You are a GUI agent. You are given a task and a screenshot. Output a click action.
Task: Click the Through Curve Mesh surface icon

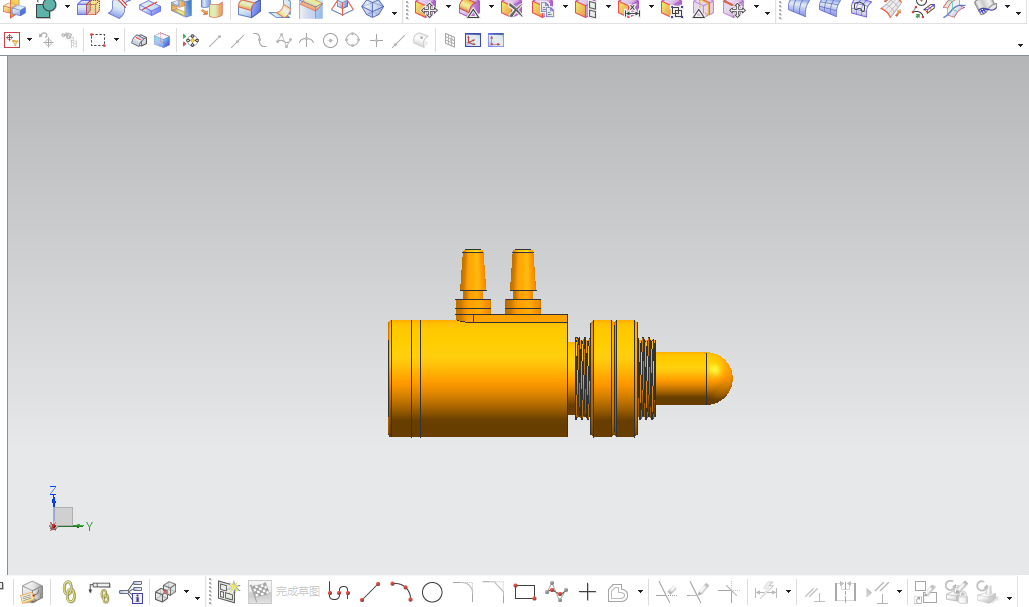[830, 9]
